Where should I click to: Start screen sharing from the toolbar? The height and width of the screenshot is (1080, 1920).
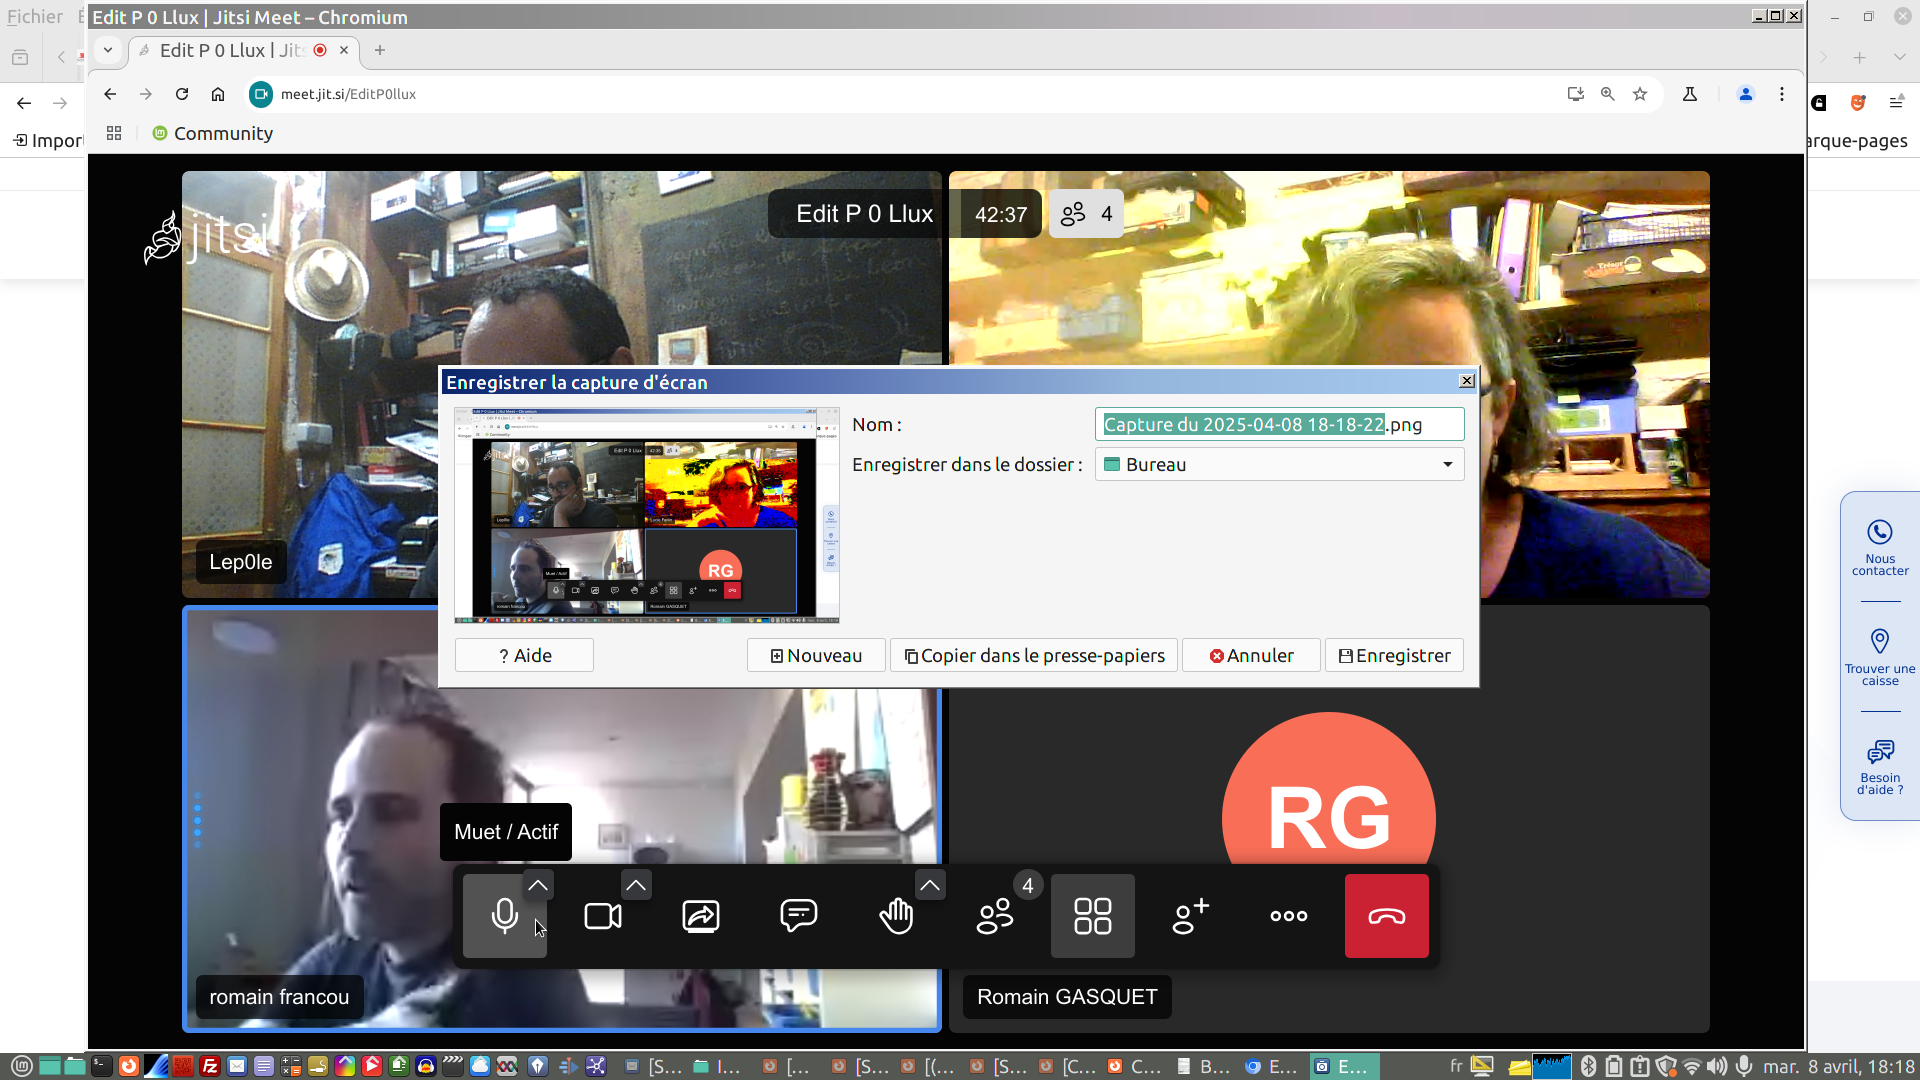click(x=700, y=916)
